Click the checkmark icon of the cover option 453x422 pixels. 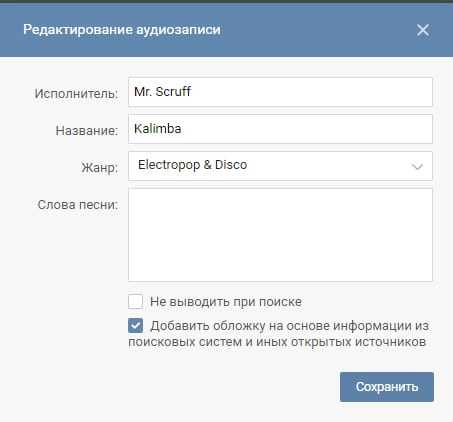coord(135,325)
